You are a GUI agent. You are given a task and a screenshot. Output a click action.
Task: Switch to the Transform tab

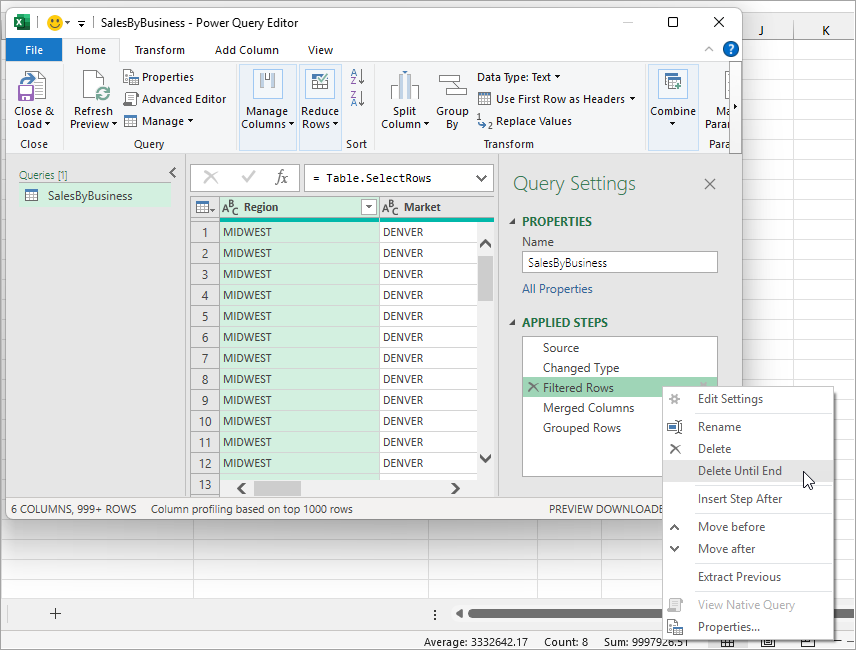(x=159, y=50)
